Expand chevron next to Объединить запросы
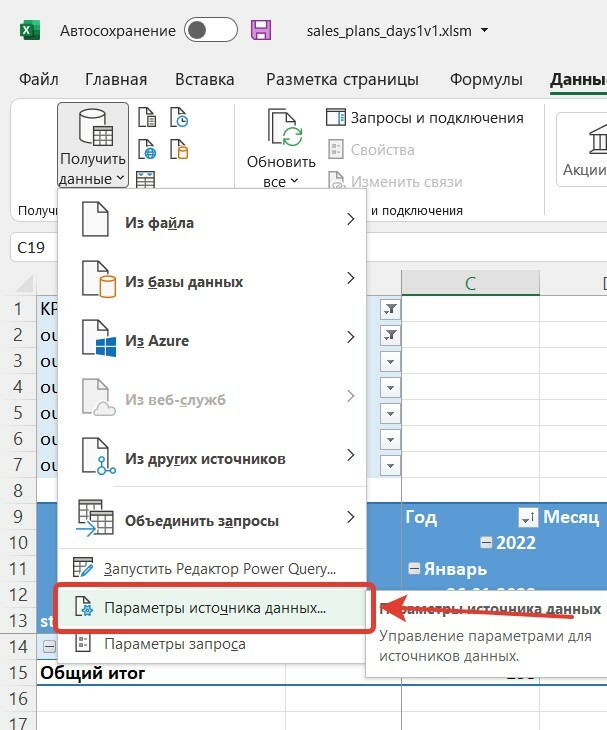Viewport: 607px width, 730px height. pos(351,517)
